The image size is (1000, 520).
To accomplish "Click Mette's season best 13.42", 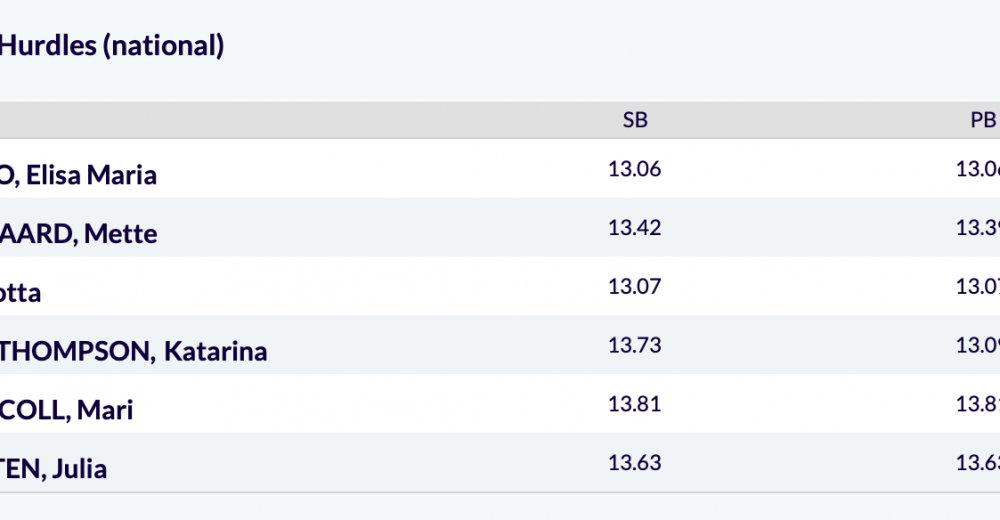I will [635, 228].
